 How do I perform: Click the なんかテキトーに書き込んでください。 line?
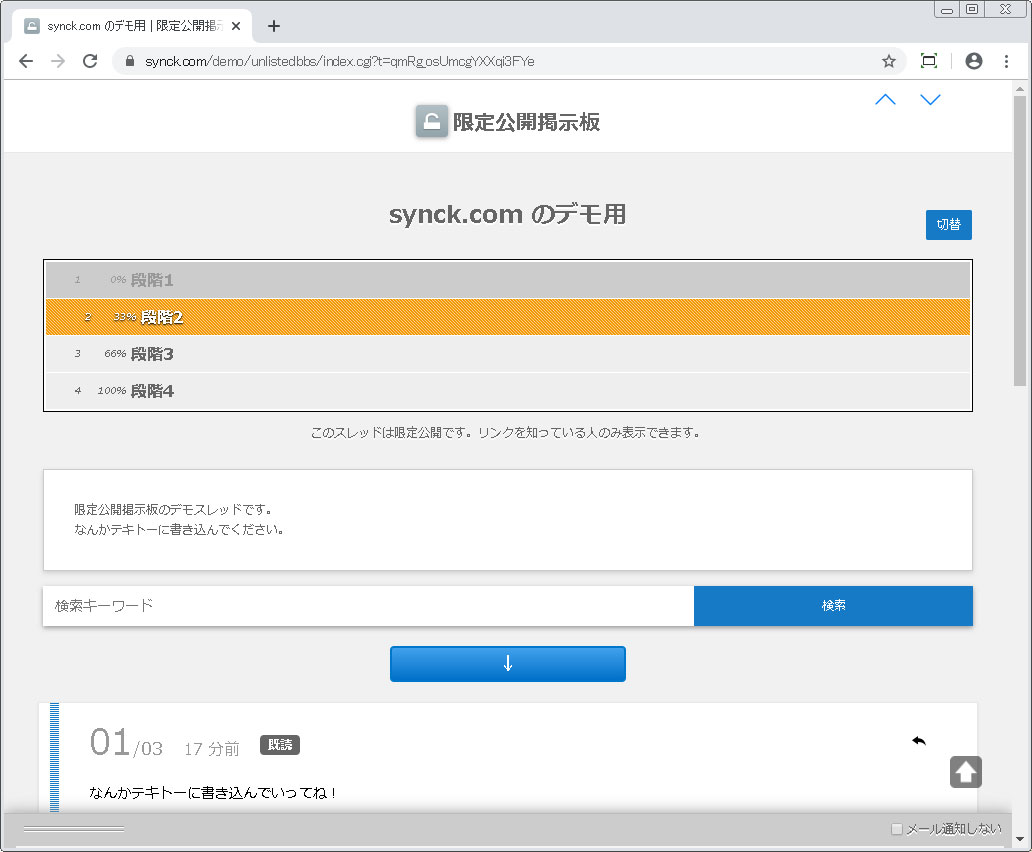click(x=179, y=530)
